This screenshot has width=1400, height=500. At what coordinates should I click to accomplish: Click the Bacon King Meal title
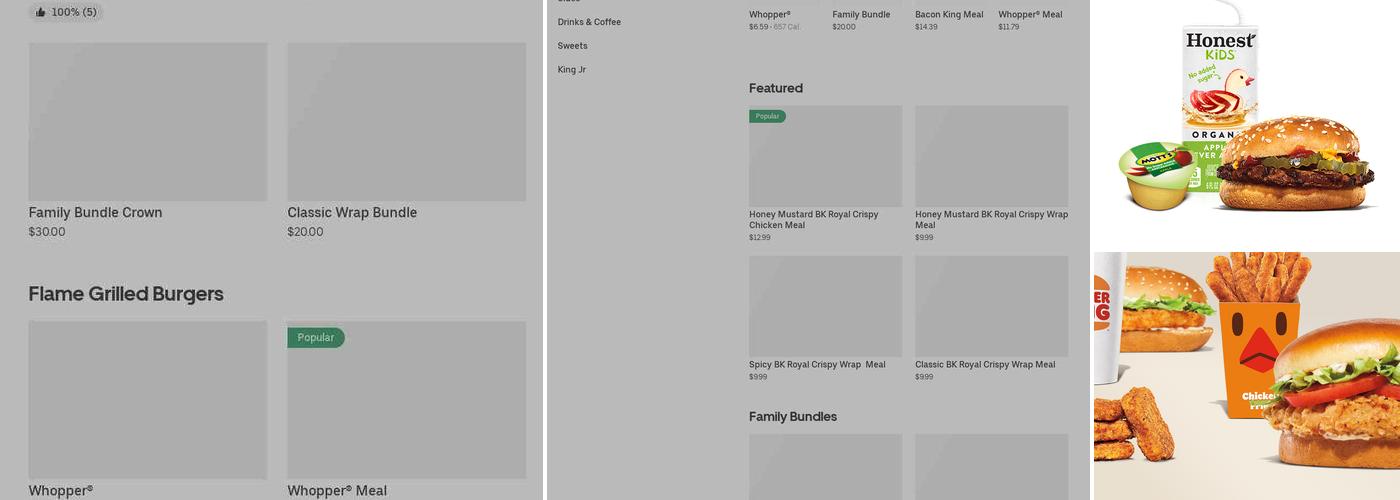[x=949, y=15]
